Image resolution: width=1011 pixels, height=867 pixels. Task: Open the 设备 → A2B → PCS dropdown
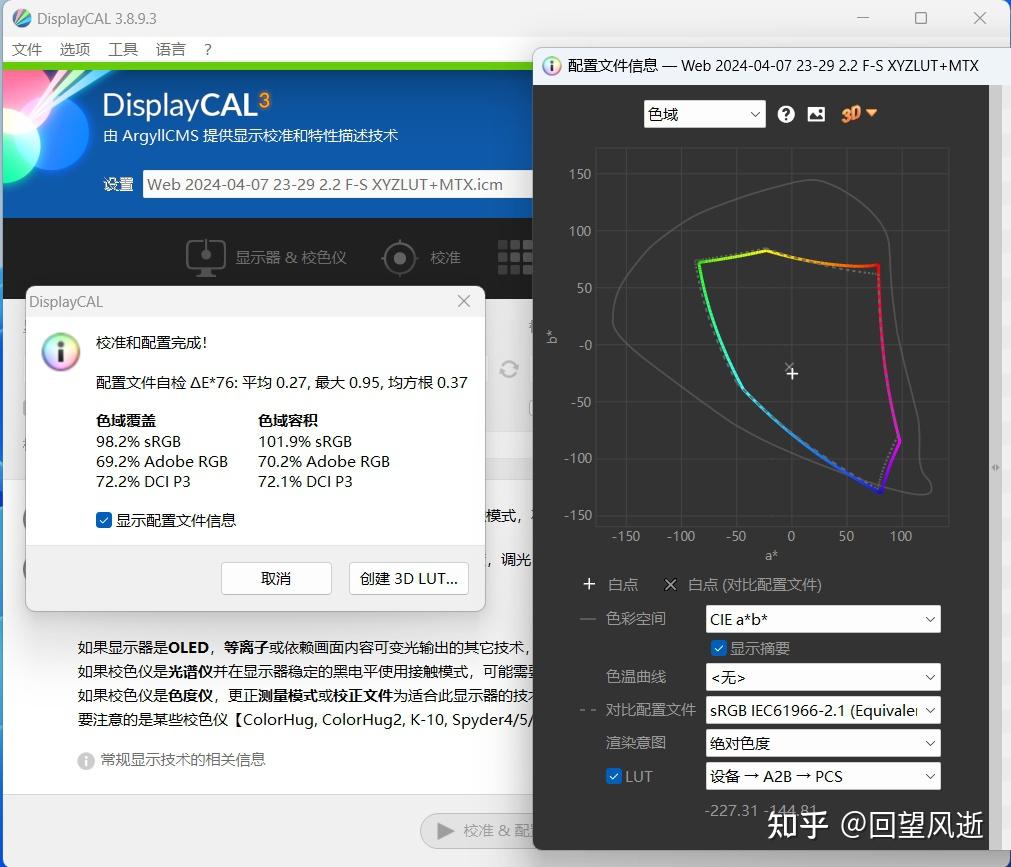[x=823, y=776]
